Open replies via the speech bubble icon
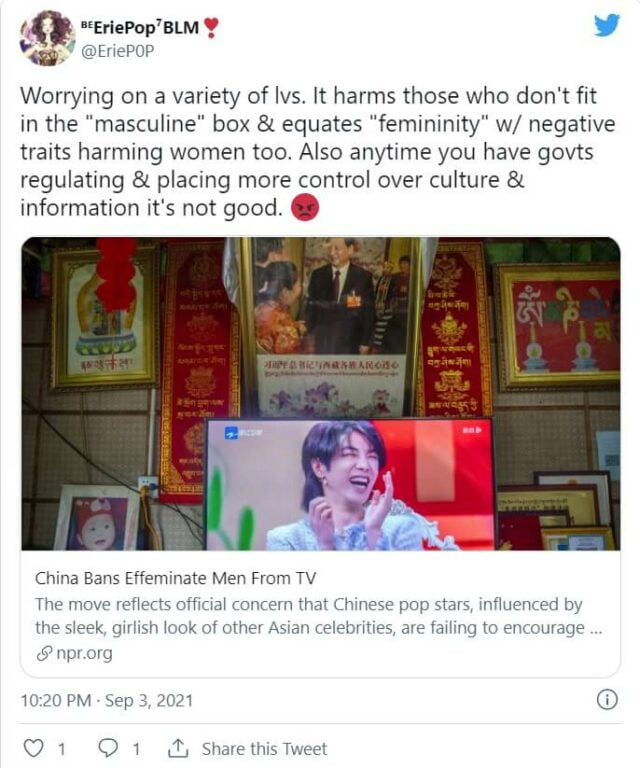The image size is (640, 768). coord(108,748)
